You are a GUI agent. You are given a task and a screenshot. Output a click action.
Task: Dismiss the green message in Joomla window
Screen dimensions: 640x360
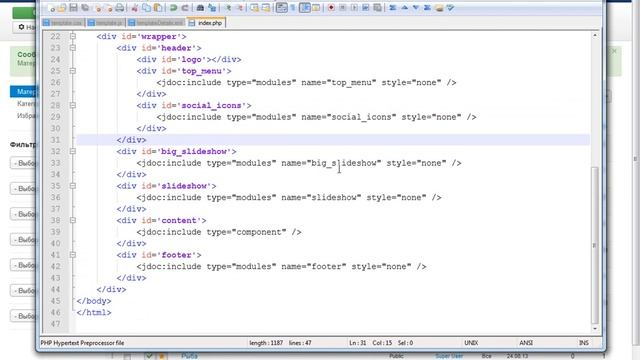pos(614,51)
